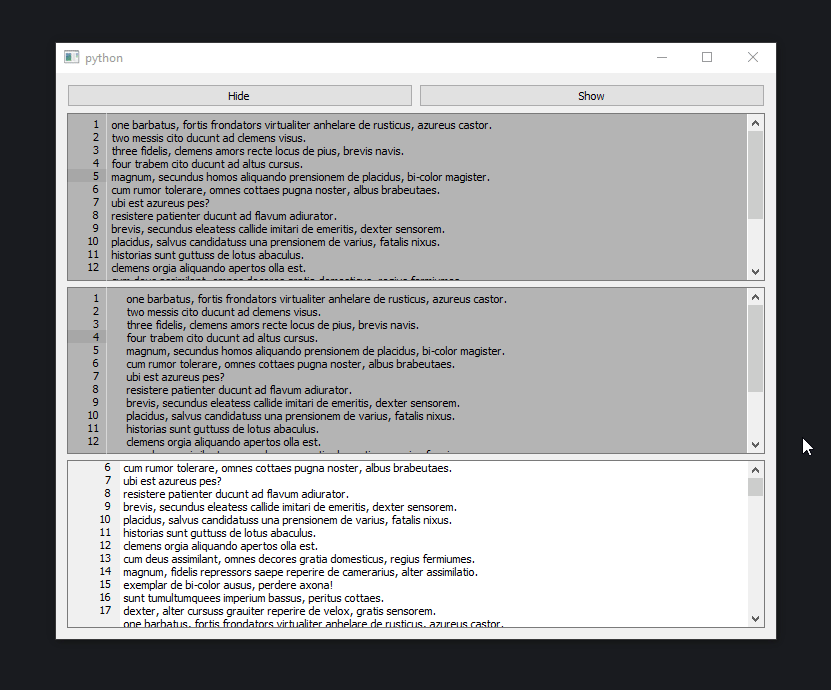
Task: Click 'cum rumor tolerare' line in middle editor
Action: click(290, 364)
